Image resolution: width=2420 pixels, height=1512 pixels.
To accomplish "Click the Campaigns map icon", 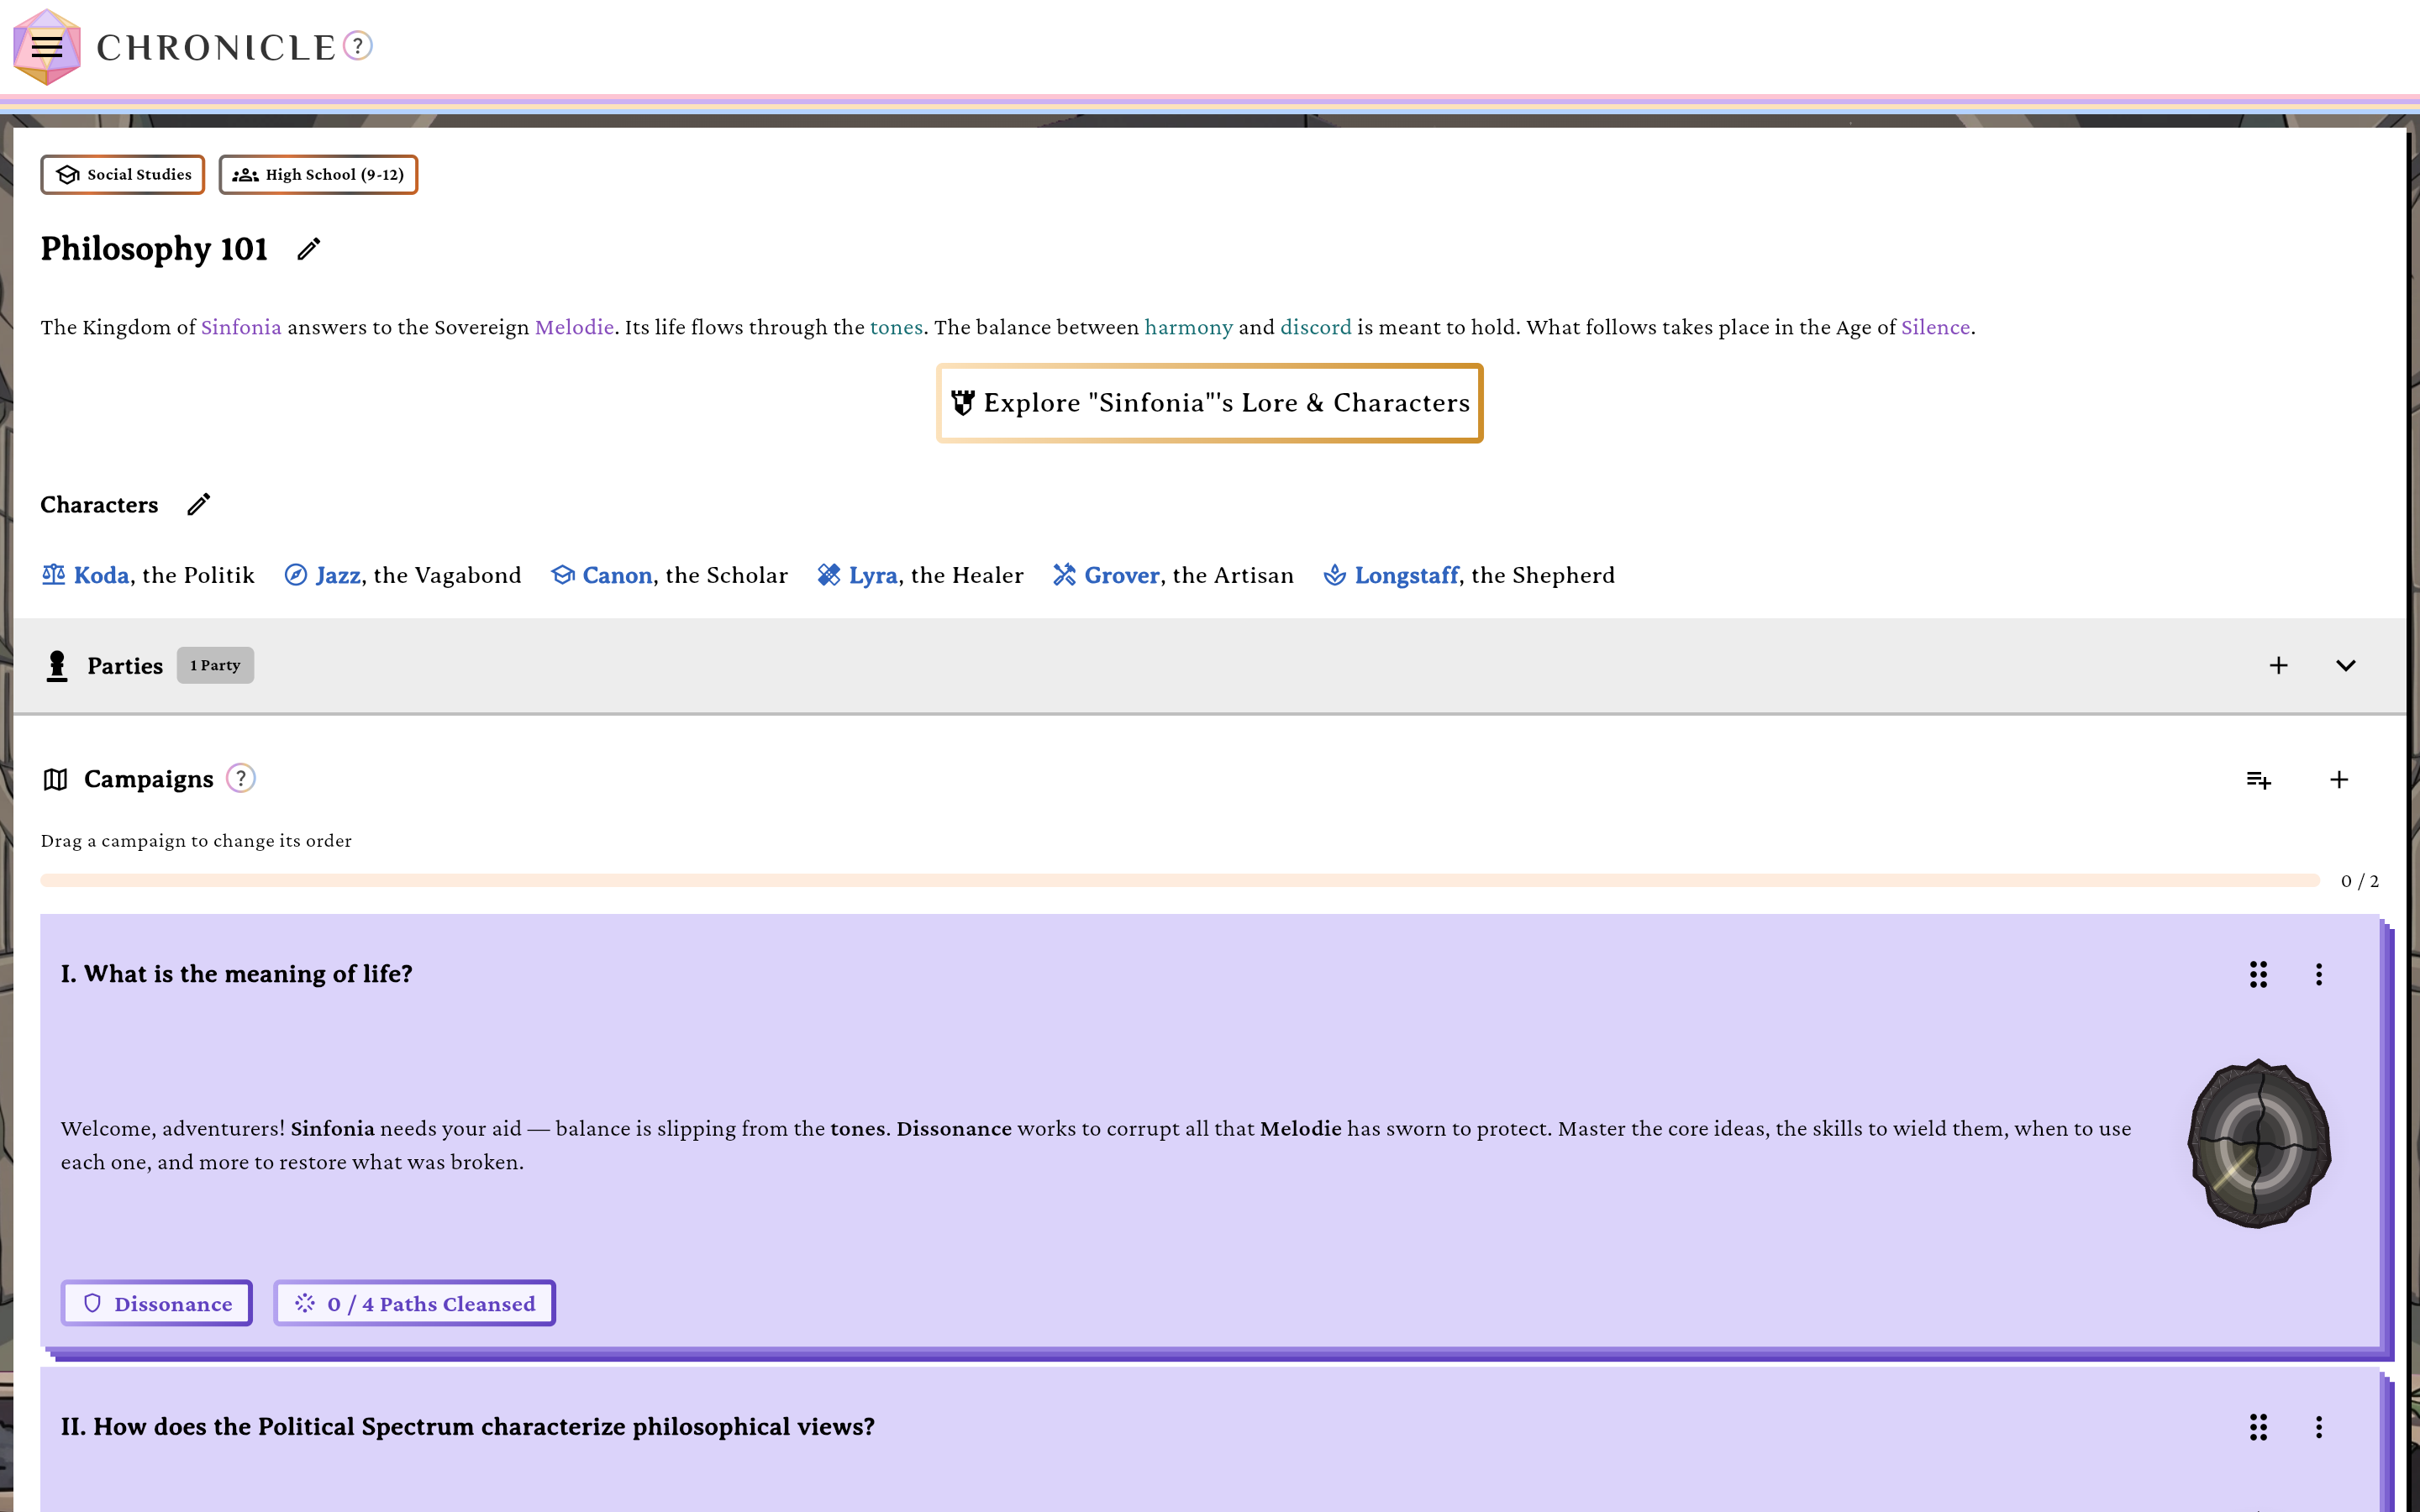I will [56, 779].
